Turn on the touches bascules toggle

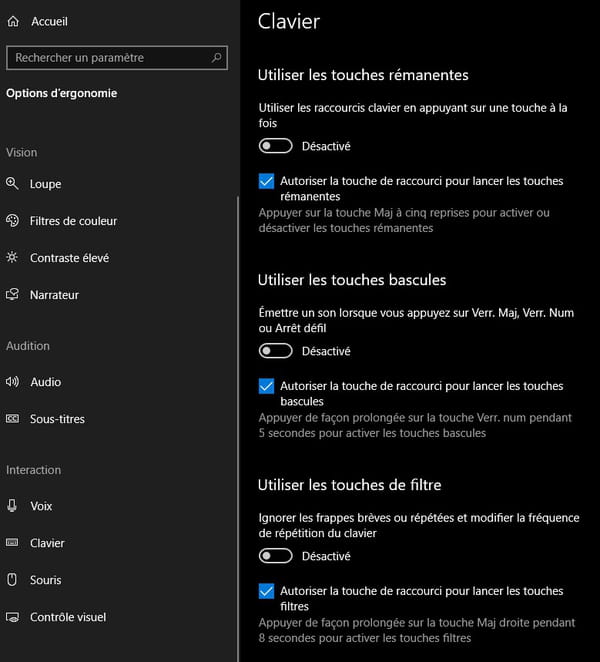point(275,351)
